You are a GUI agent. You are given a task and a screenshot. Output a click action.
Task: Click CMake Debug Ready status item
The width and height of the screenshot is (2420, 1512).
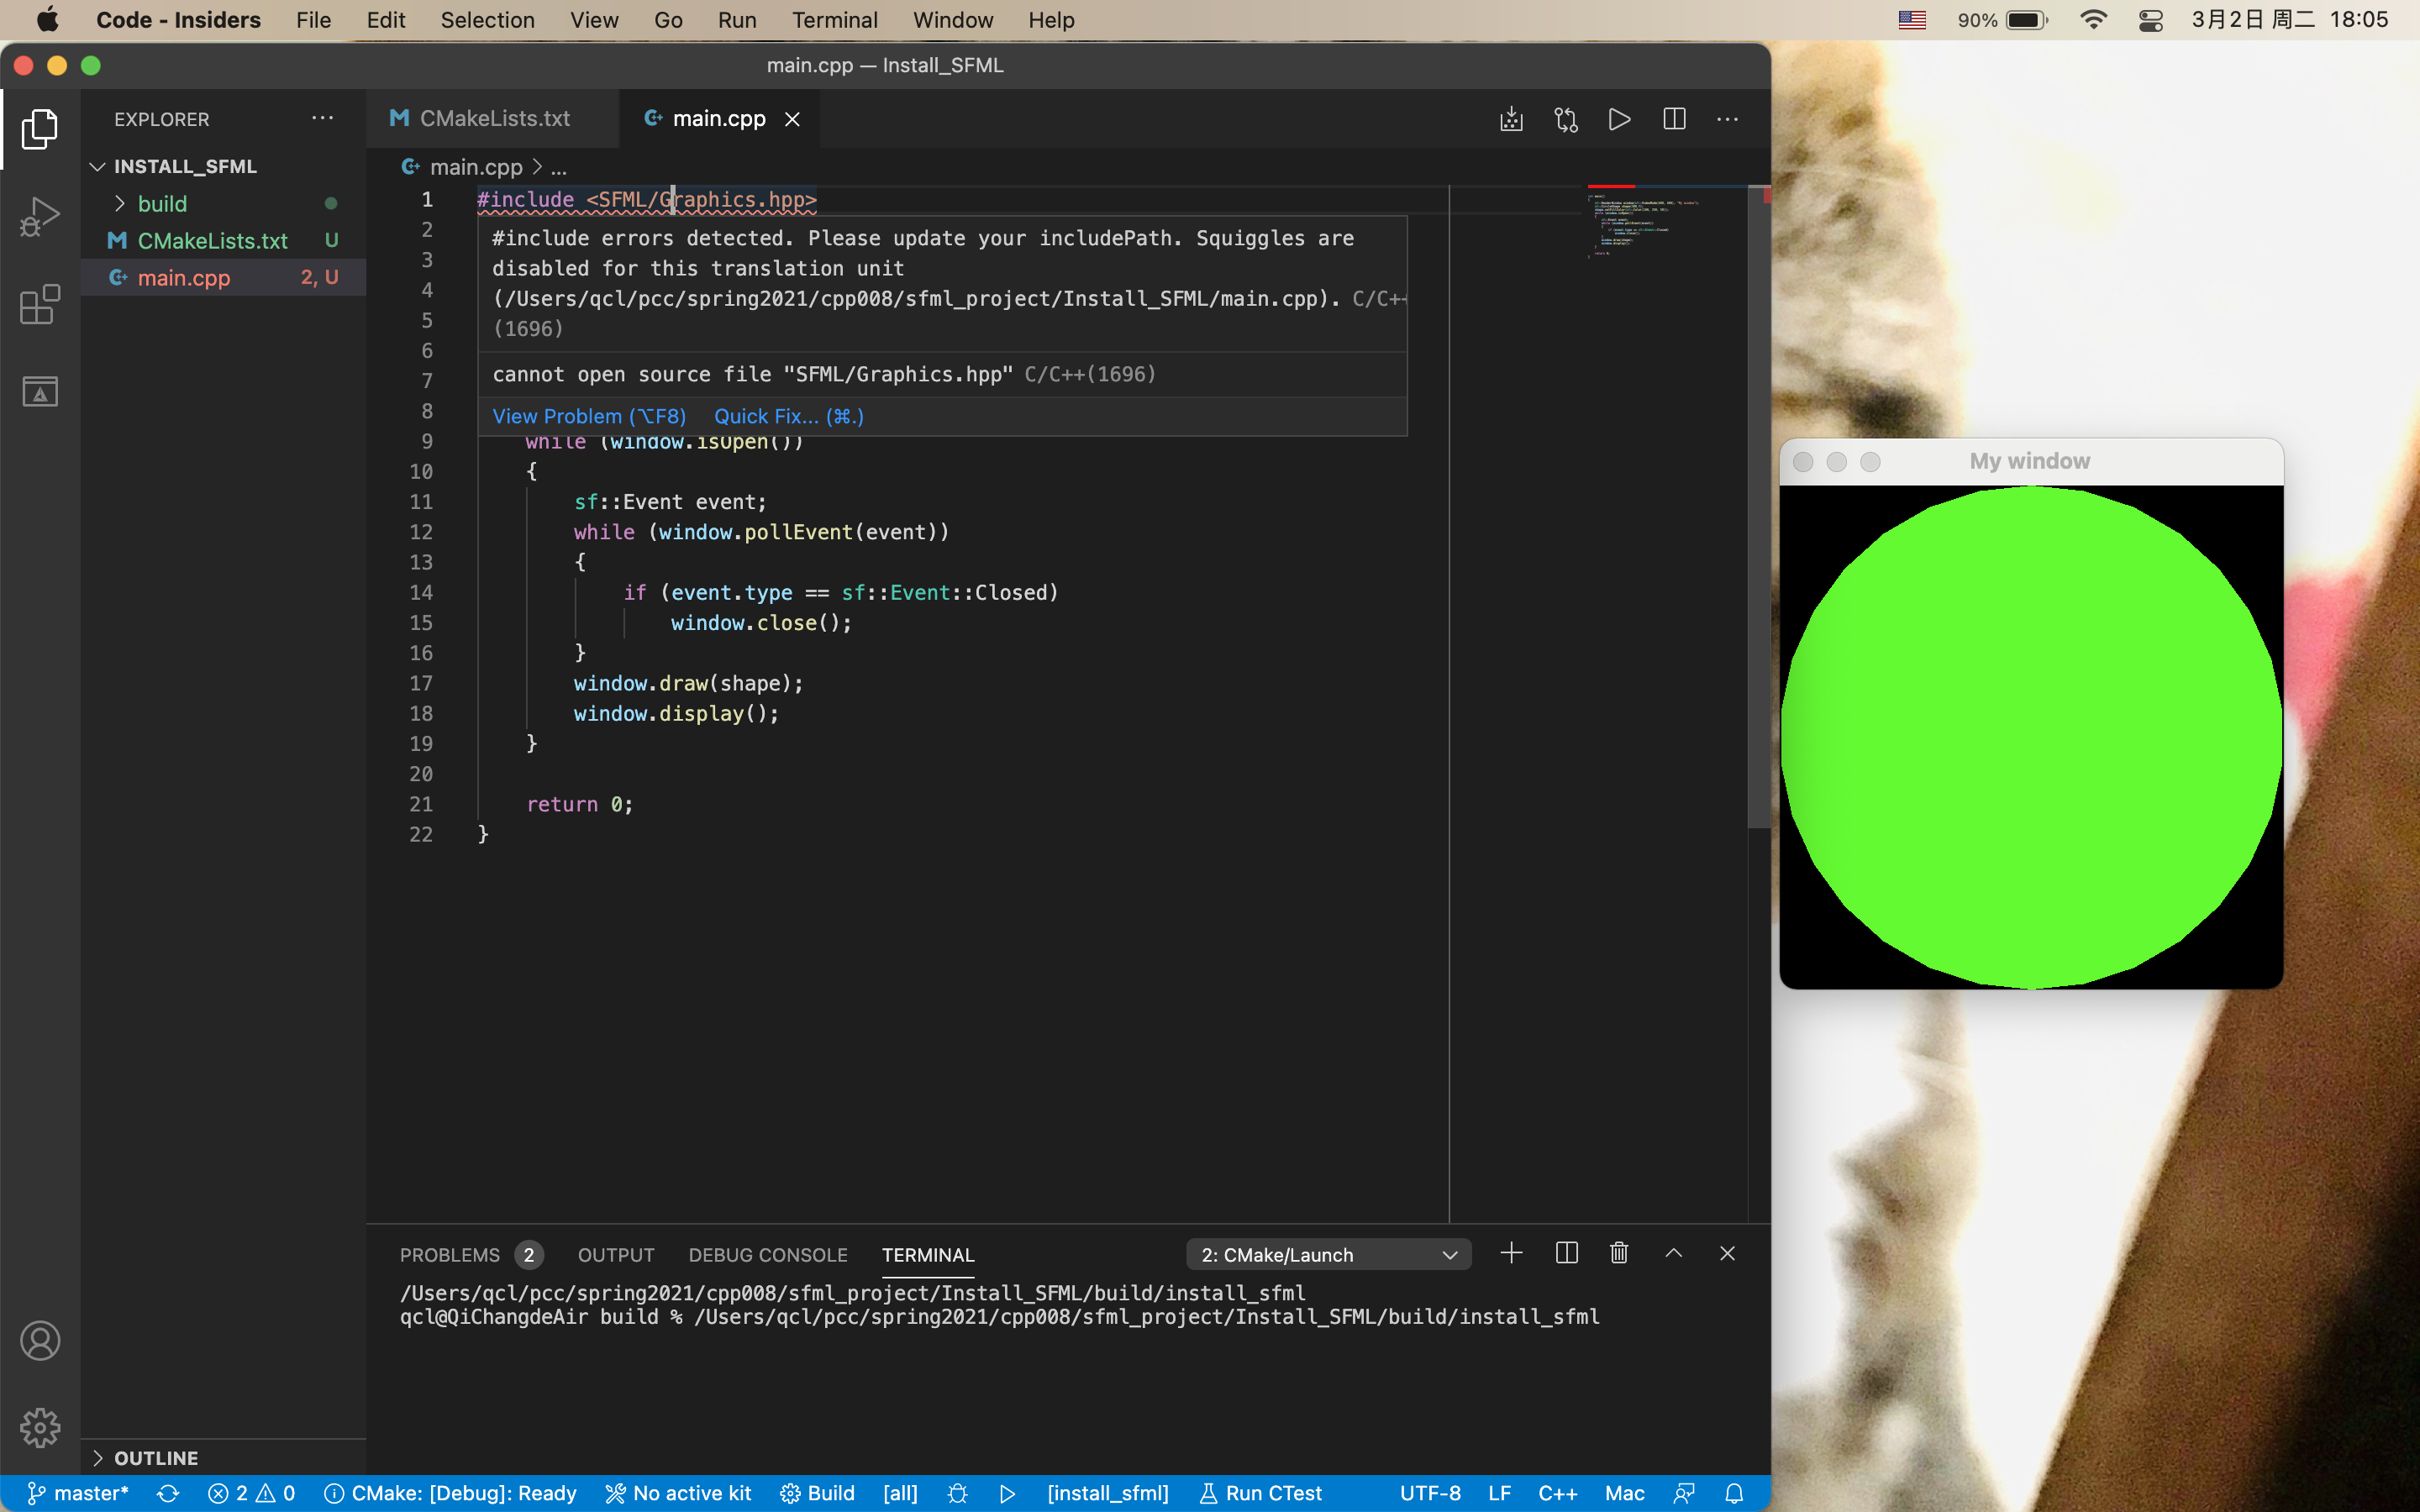(451, 1493)
